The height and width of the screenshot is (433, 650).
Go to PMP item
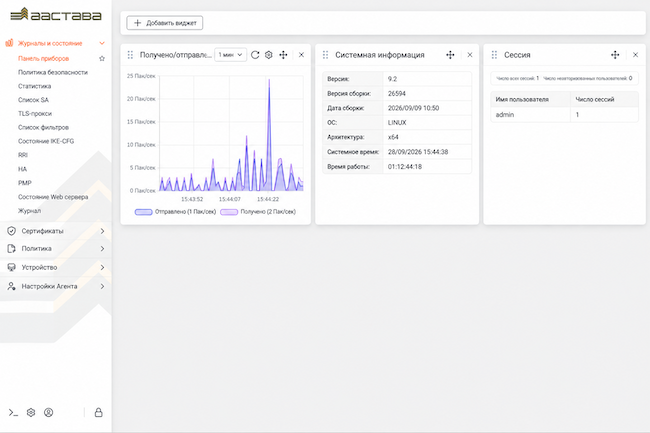tap(24, 183)
